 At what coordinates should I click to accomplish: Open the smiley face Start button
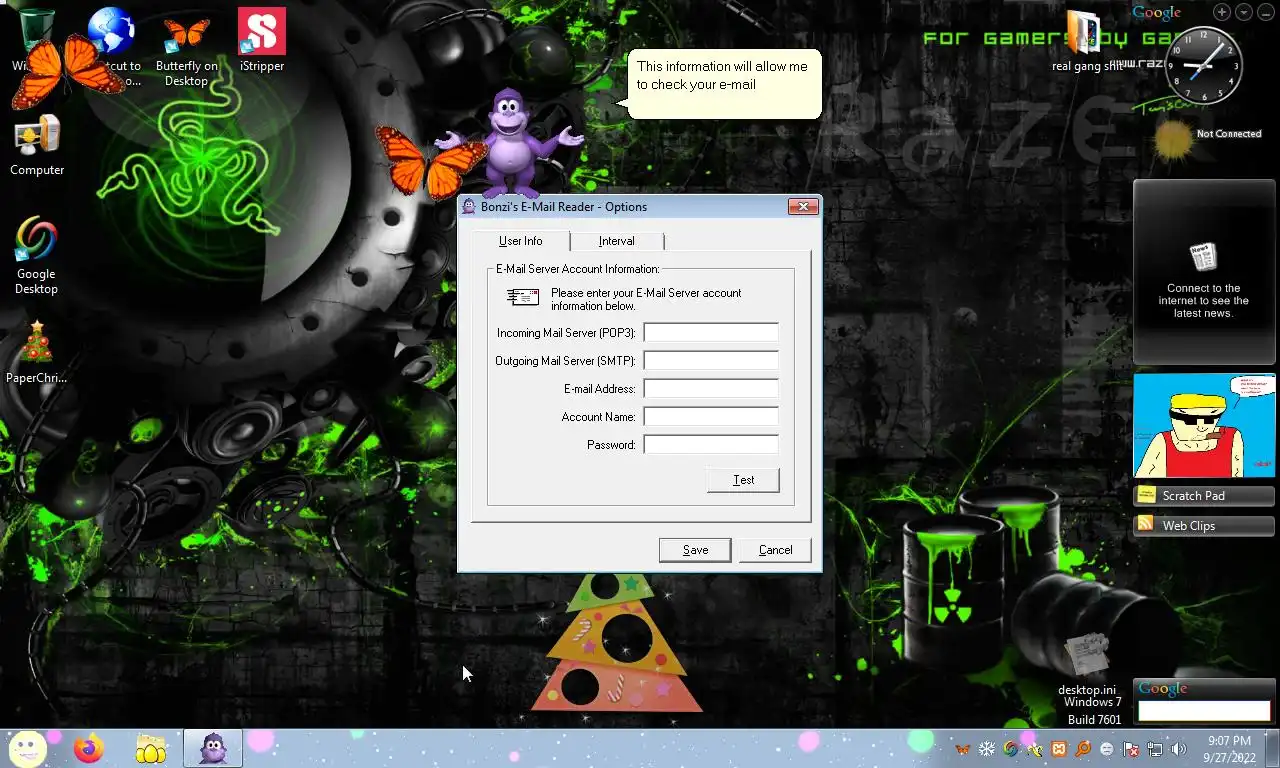click(27, 749)
